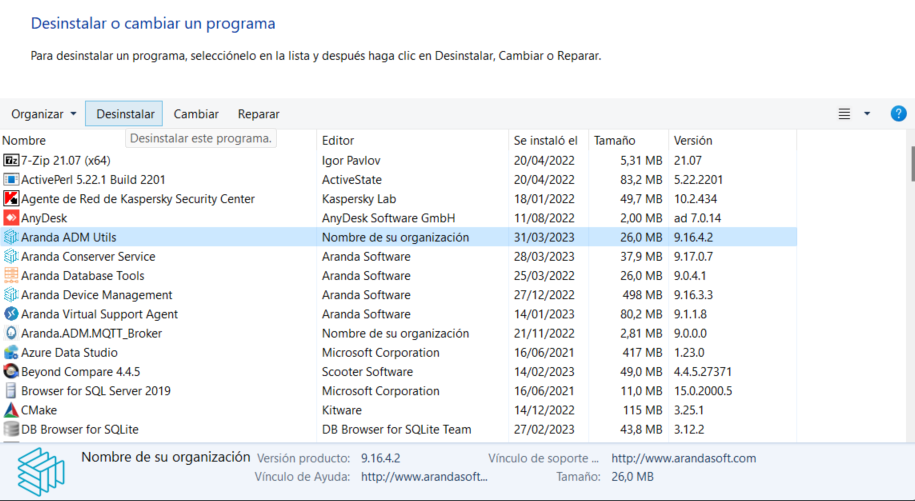Select Aranda Conserver Service entry
915x501 pixels.
pos(88,257)
